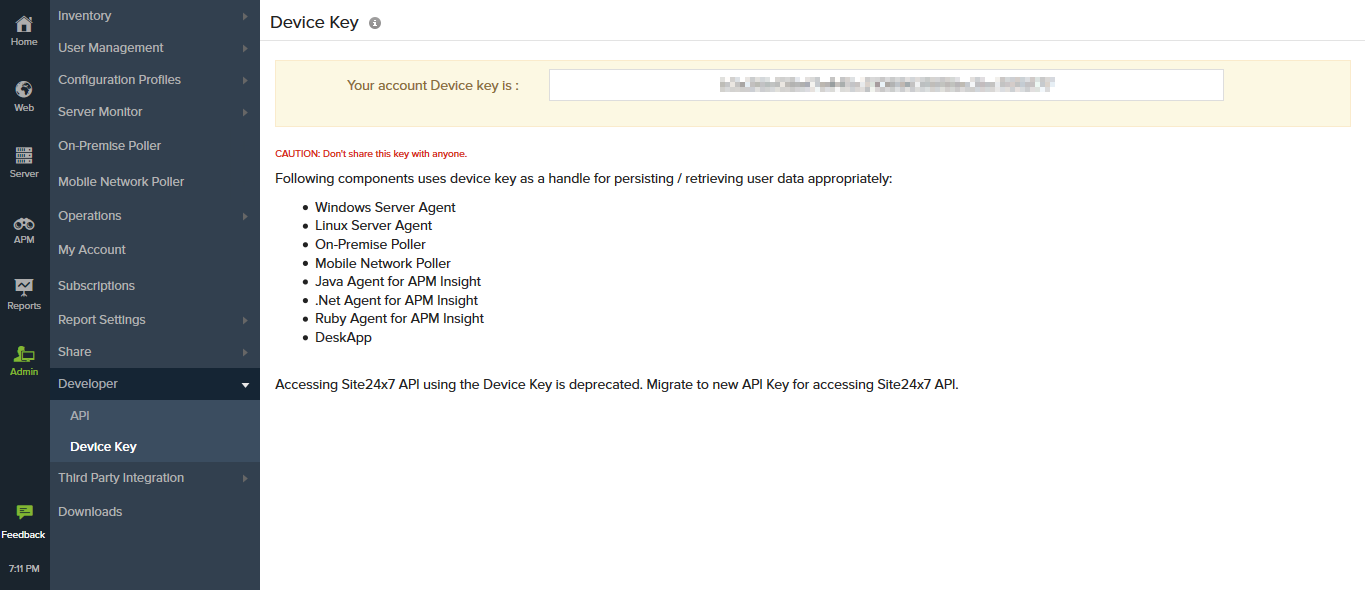Image resolution: width=1365 pixels, height=590 pixels.
Task: Expand the Report Settings submenu
Action: point(245,320)
